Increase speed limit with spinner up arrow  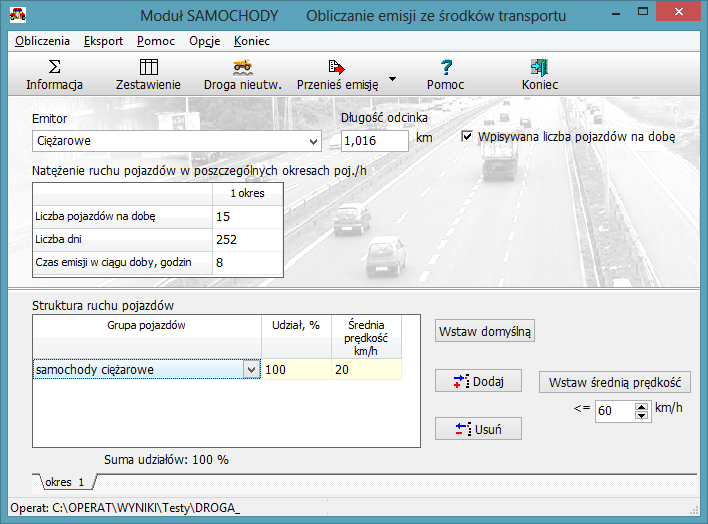tap(641, 407)
